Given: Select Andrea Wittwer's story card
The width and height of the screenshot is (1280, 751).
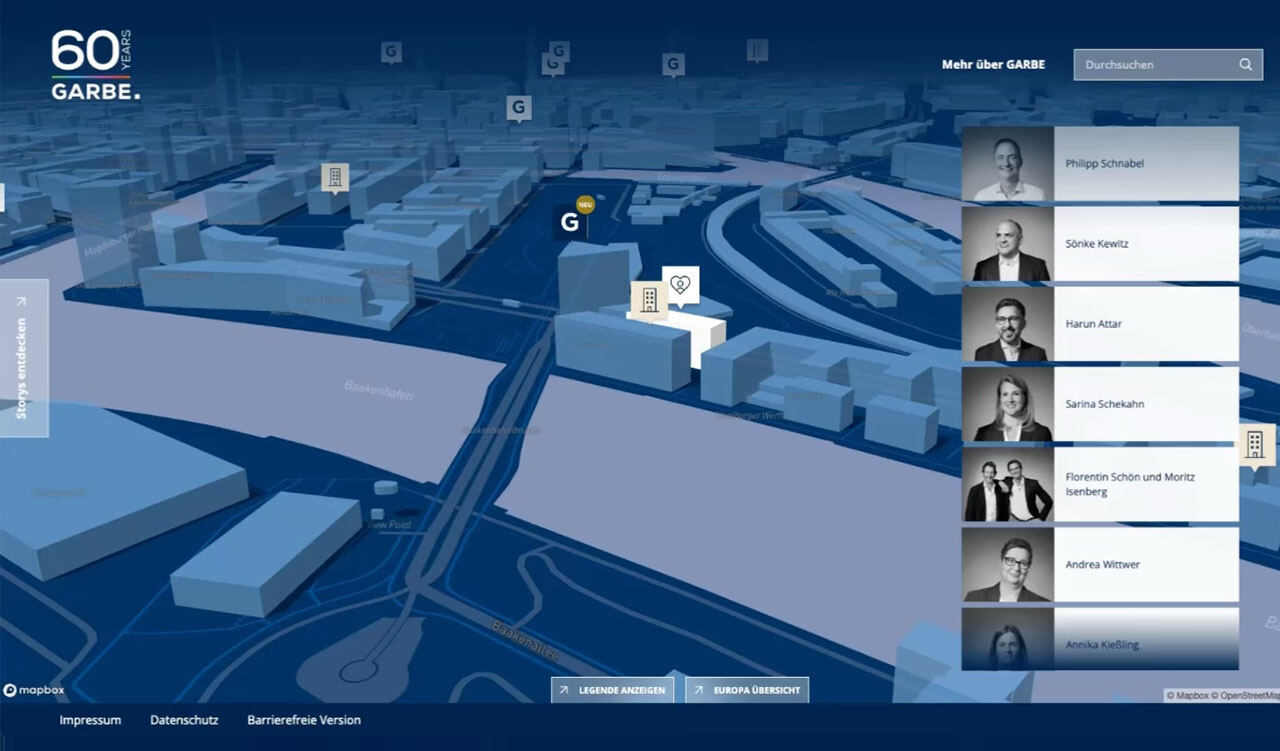Looking at the screenshot, I should pyautogui.click(x=1100, y=565).
